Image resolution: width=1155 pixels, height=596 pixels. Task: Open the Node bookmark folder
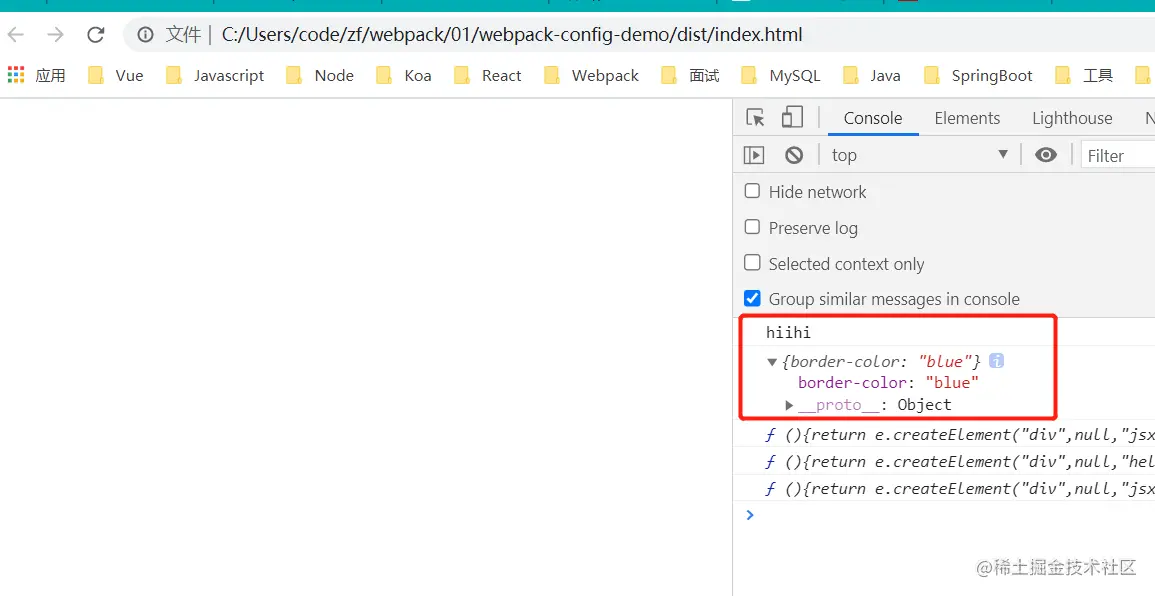point(320,75)
